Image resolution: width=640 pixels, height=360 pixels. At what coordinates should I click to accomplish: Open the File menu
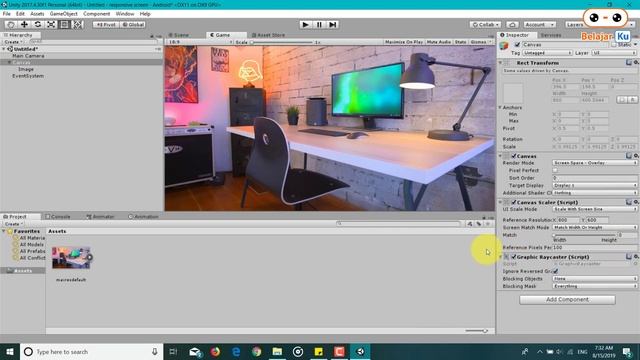[x=7, y=14]
